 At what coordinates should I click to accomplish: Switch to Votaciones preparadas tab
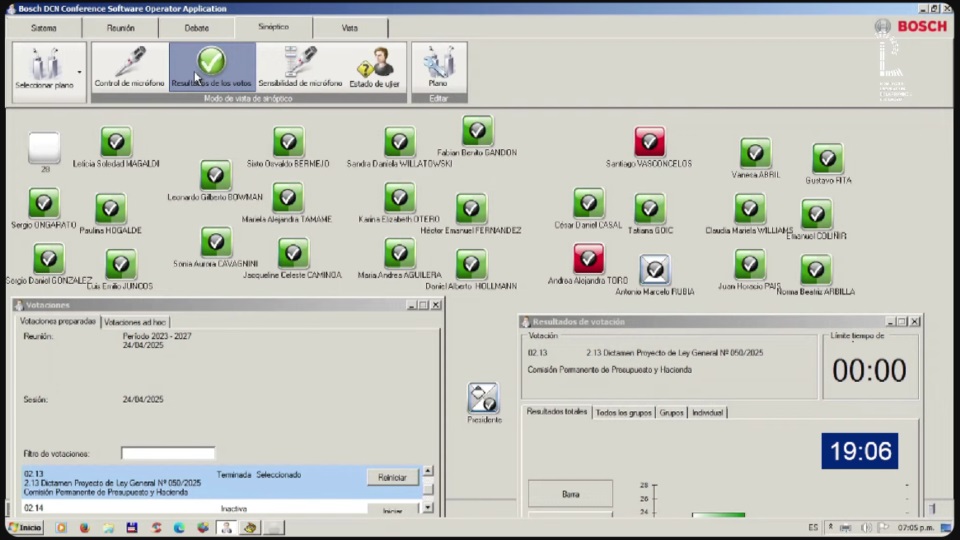[58, 321]
